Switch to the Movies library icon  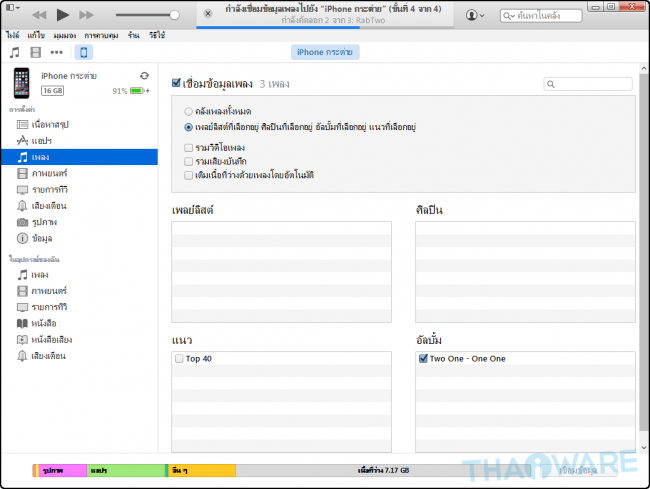point(36,52)
